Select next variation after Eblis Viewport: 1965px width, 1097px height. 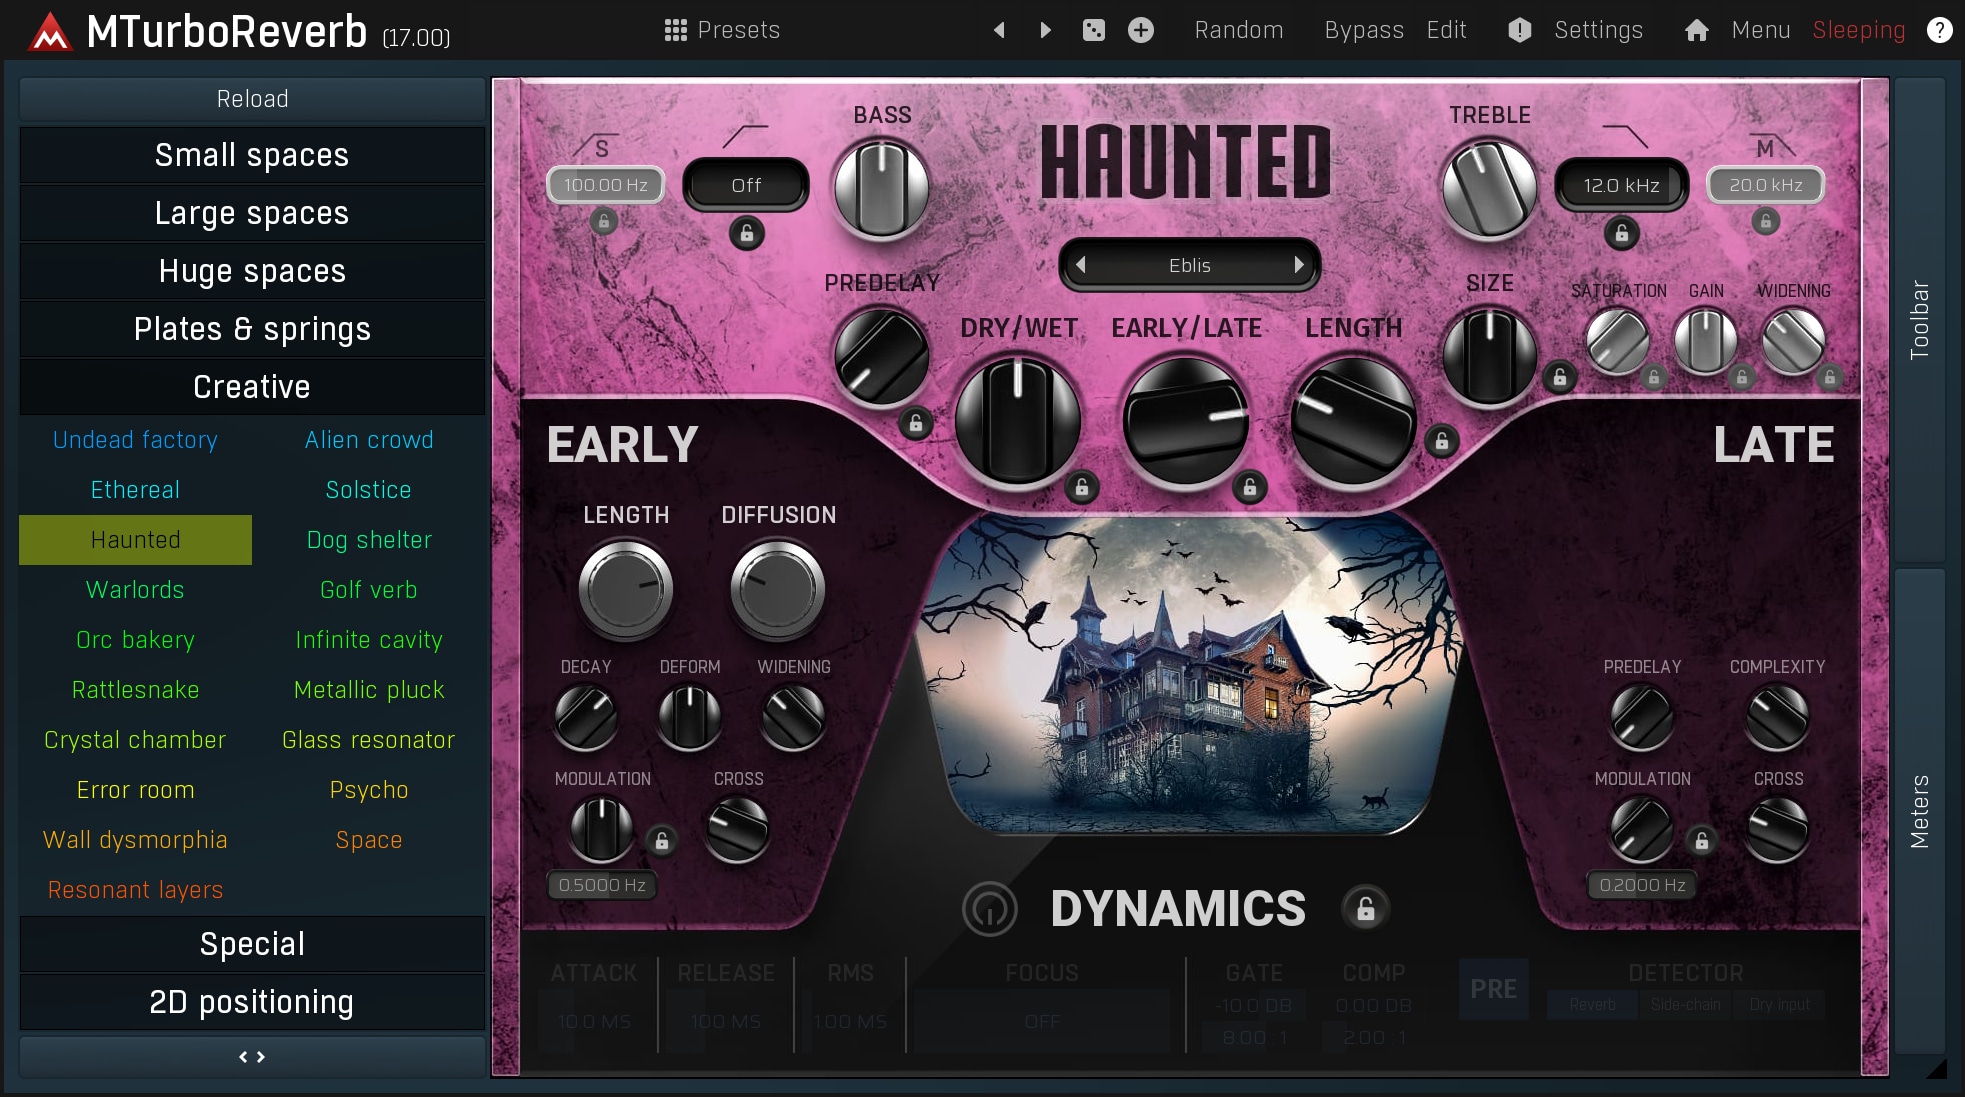click(1298, 265)
